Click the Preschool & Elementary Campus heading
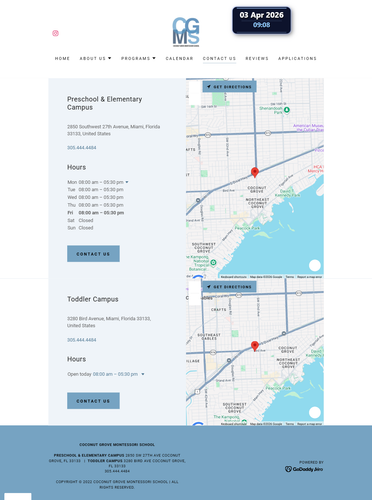 [105, 103]
